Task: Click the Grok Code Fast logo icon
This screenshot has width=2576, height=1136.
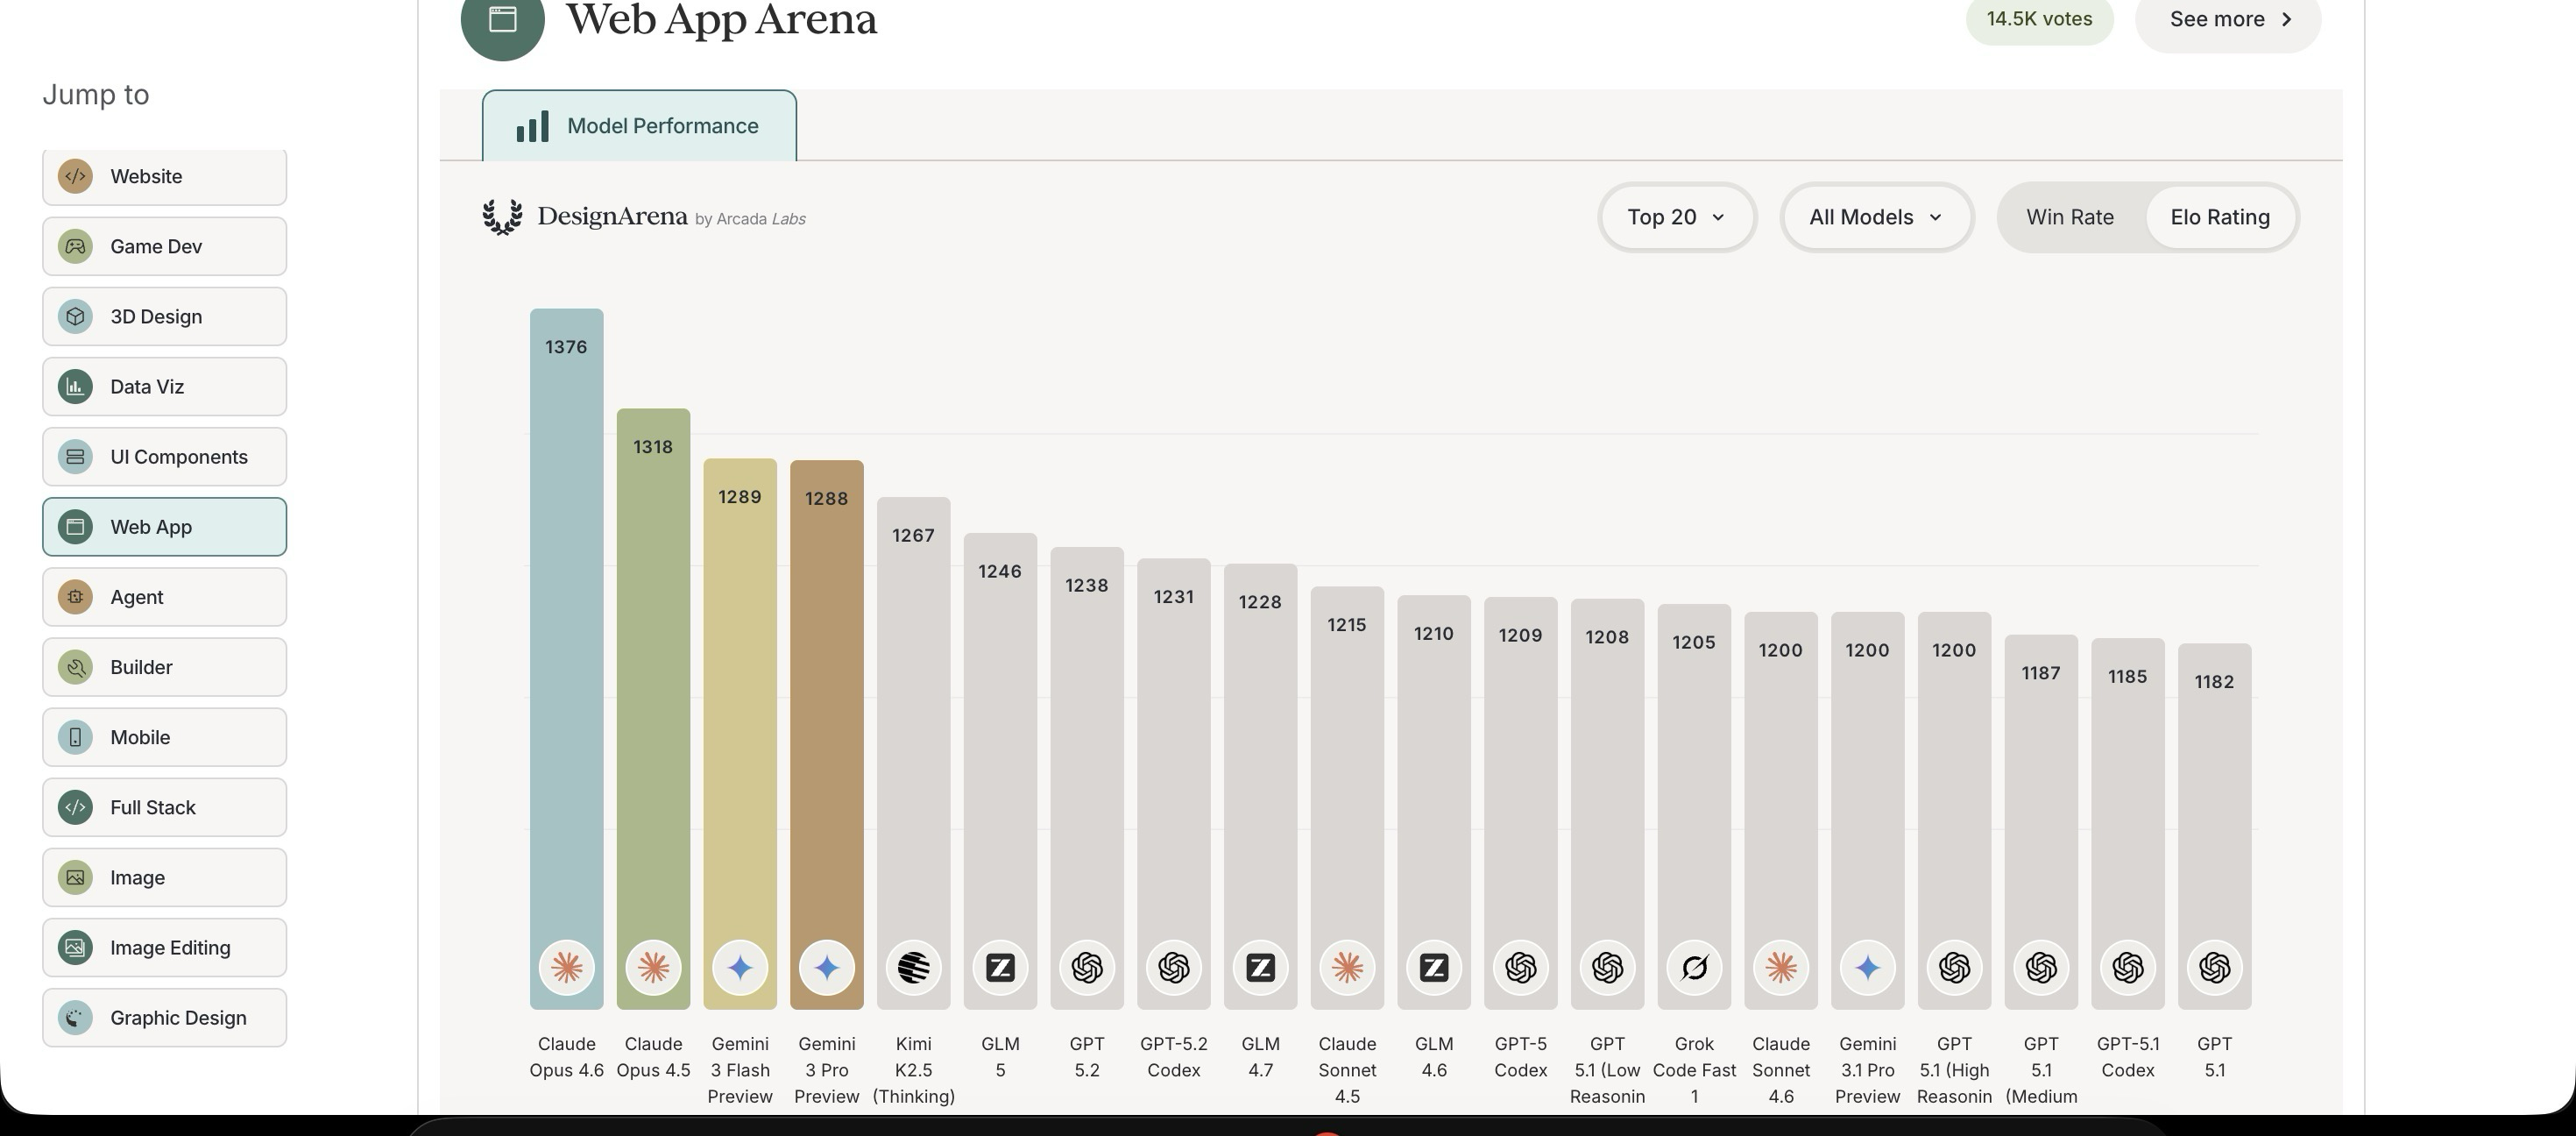Action: 1694,968
